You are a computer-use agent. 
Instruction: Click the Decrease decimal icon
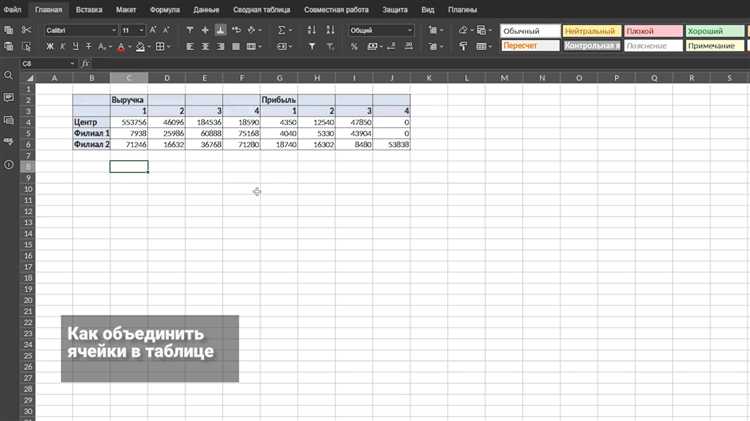391,46
